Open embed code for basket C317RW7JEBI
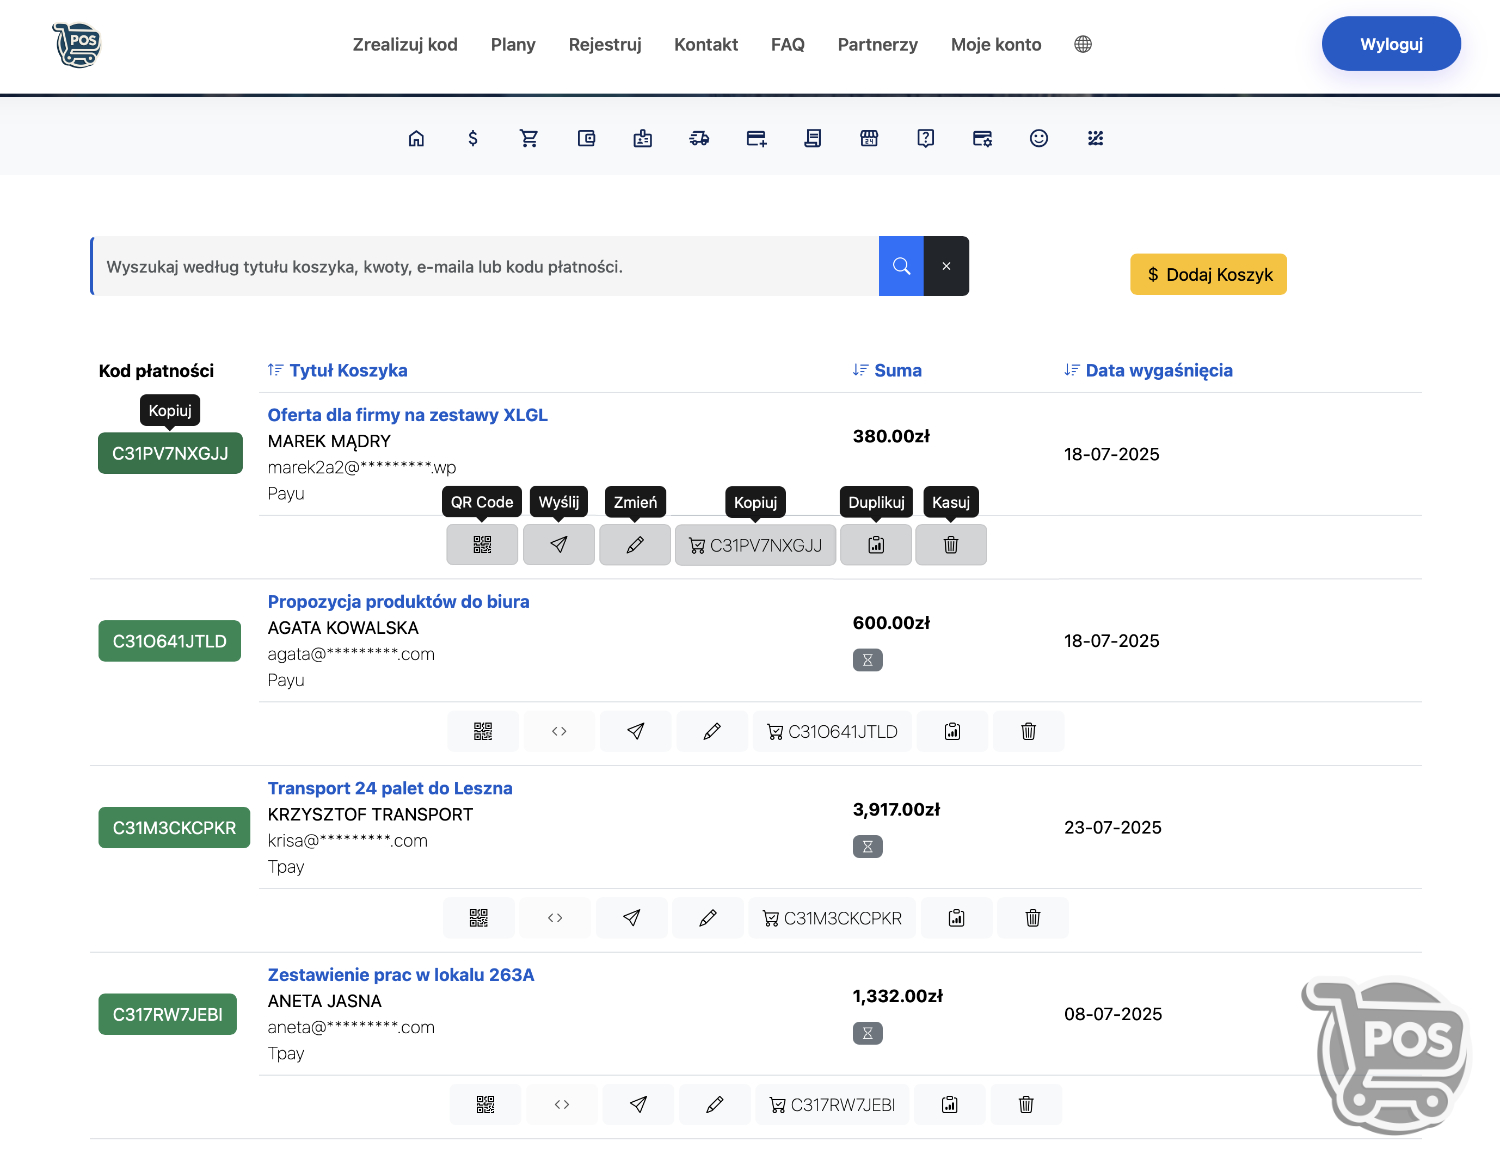Viewport: 1500px width, 1160px height. (562, 1105)
